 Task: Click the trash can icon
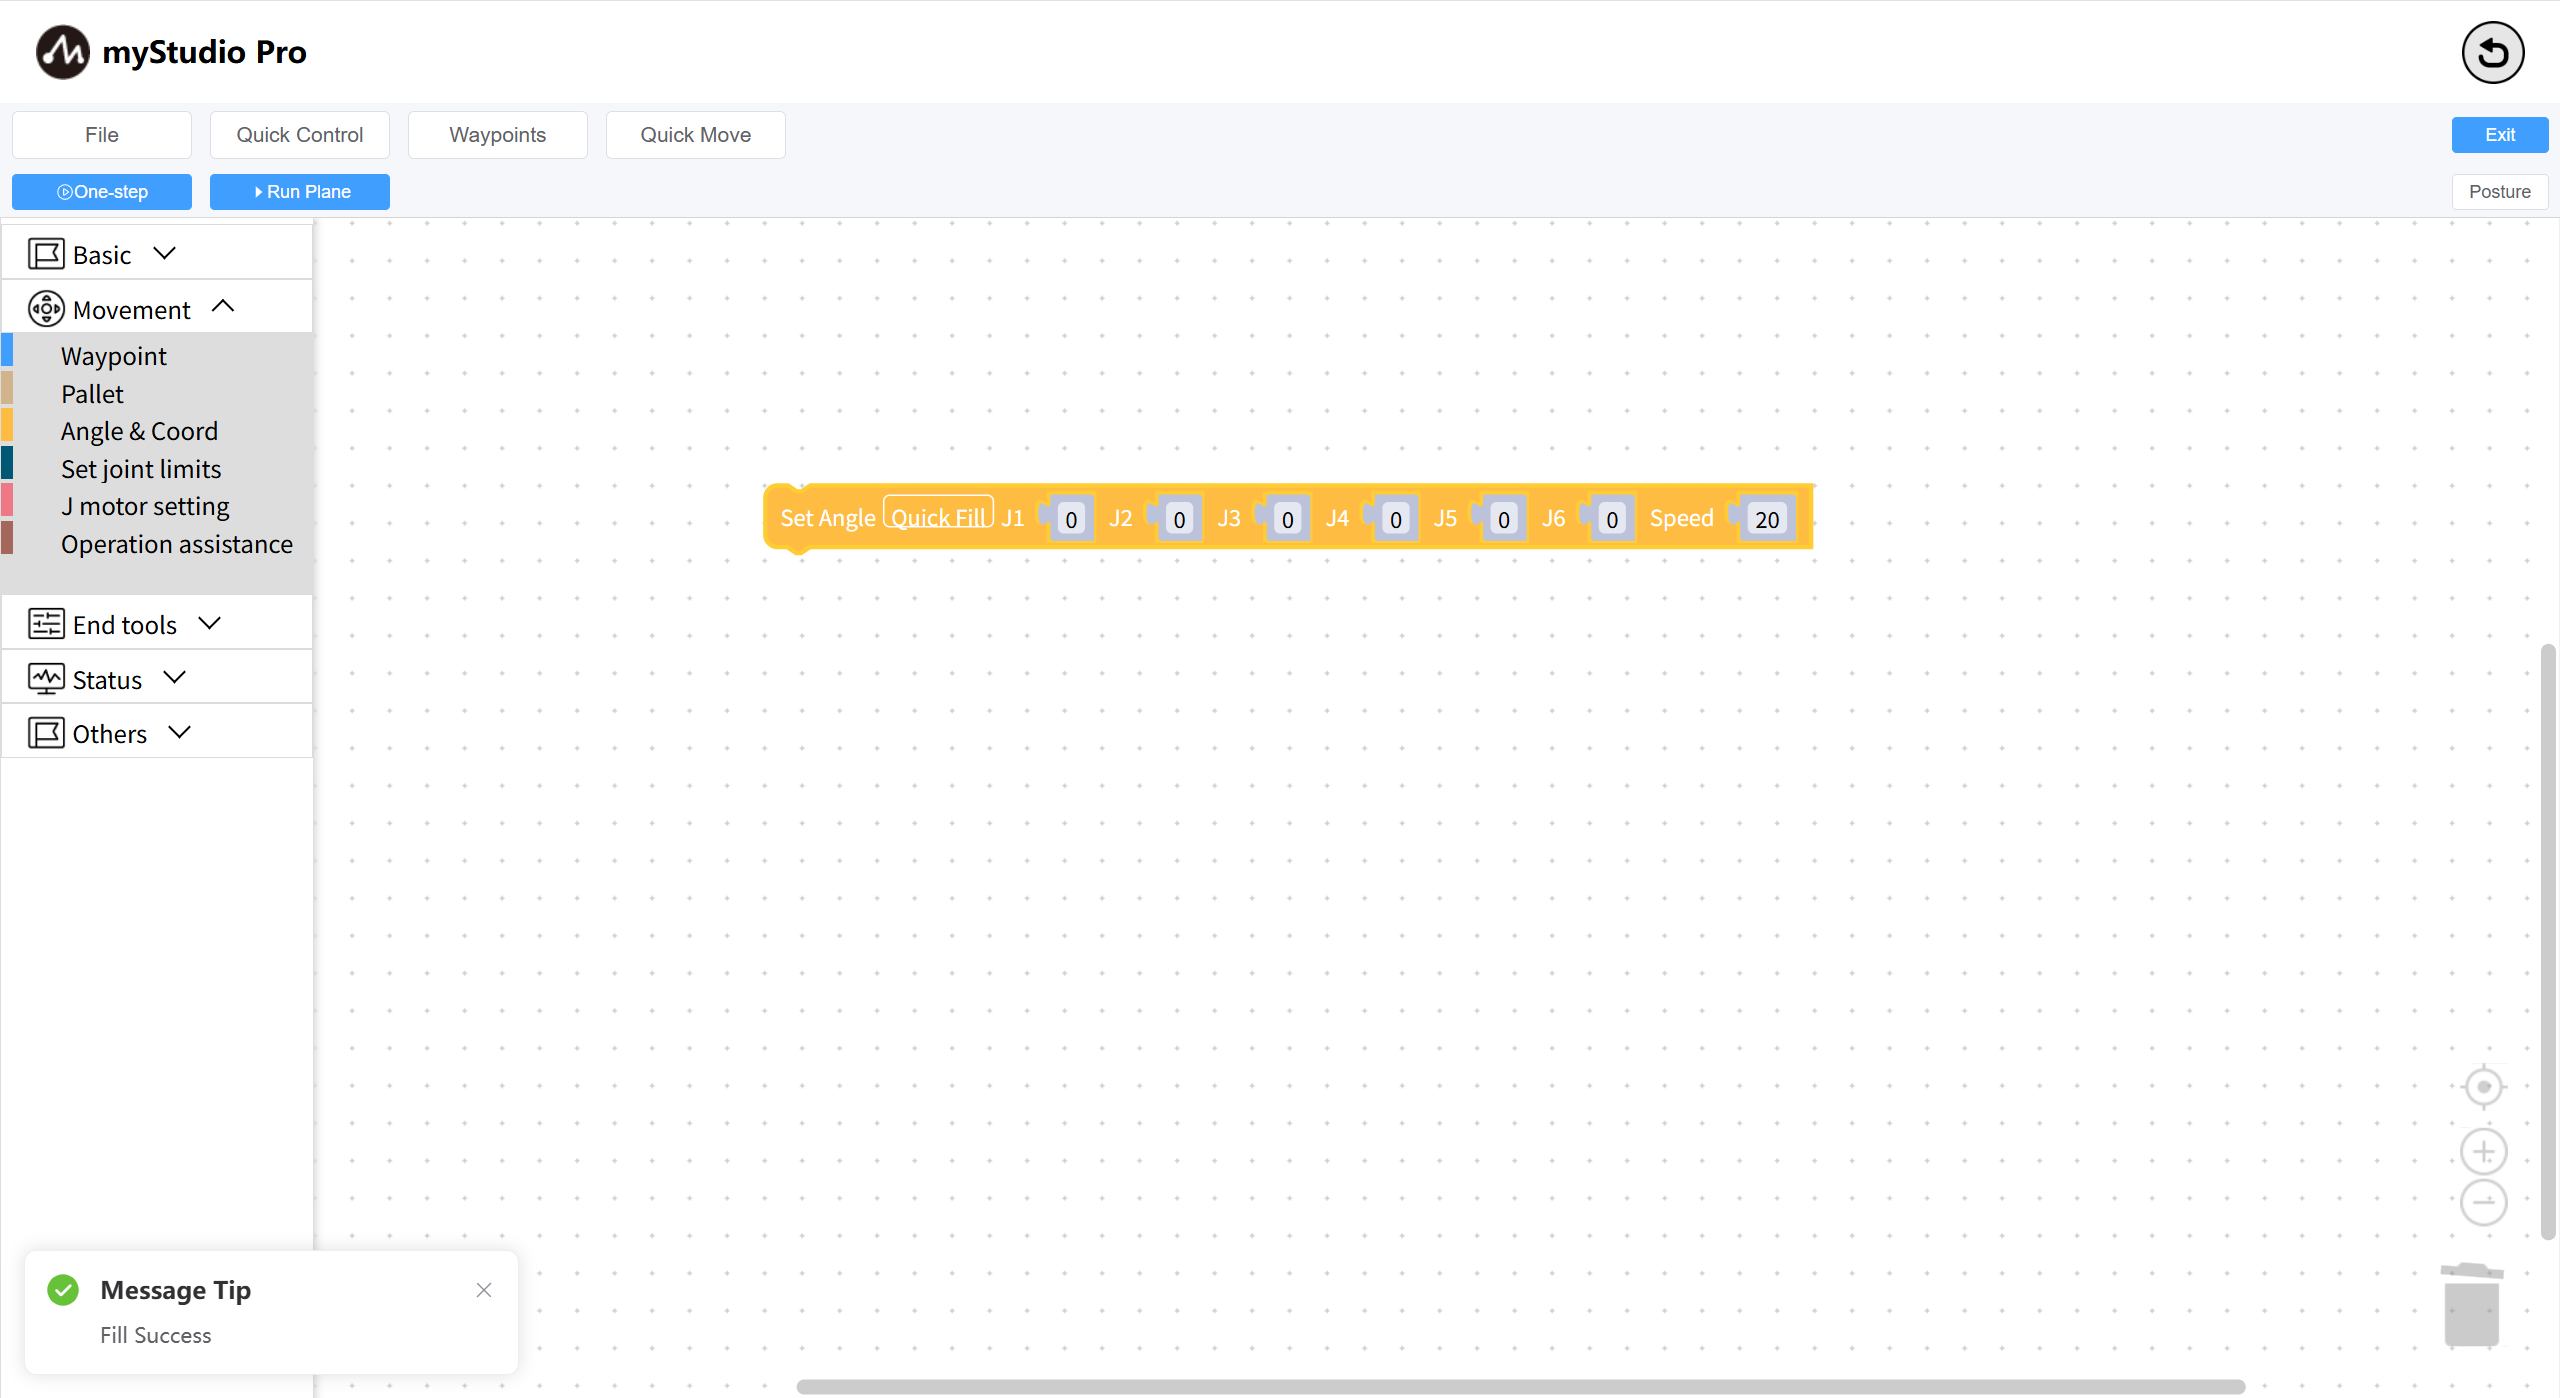[x=2472, y=1305]
